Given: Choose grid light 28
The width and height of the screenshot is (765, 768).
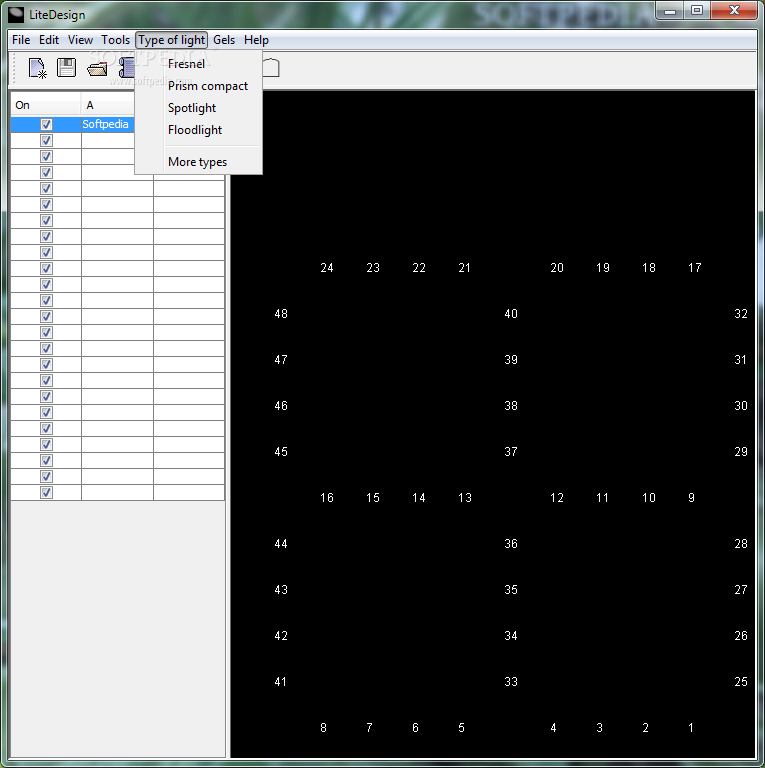Looking at the screenshot, I should 741,544.
